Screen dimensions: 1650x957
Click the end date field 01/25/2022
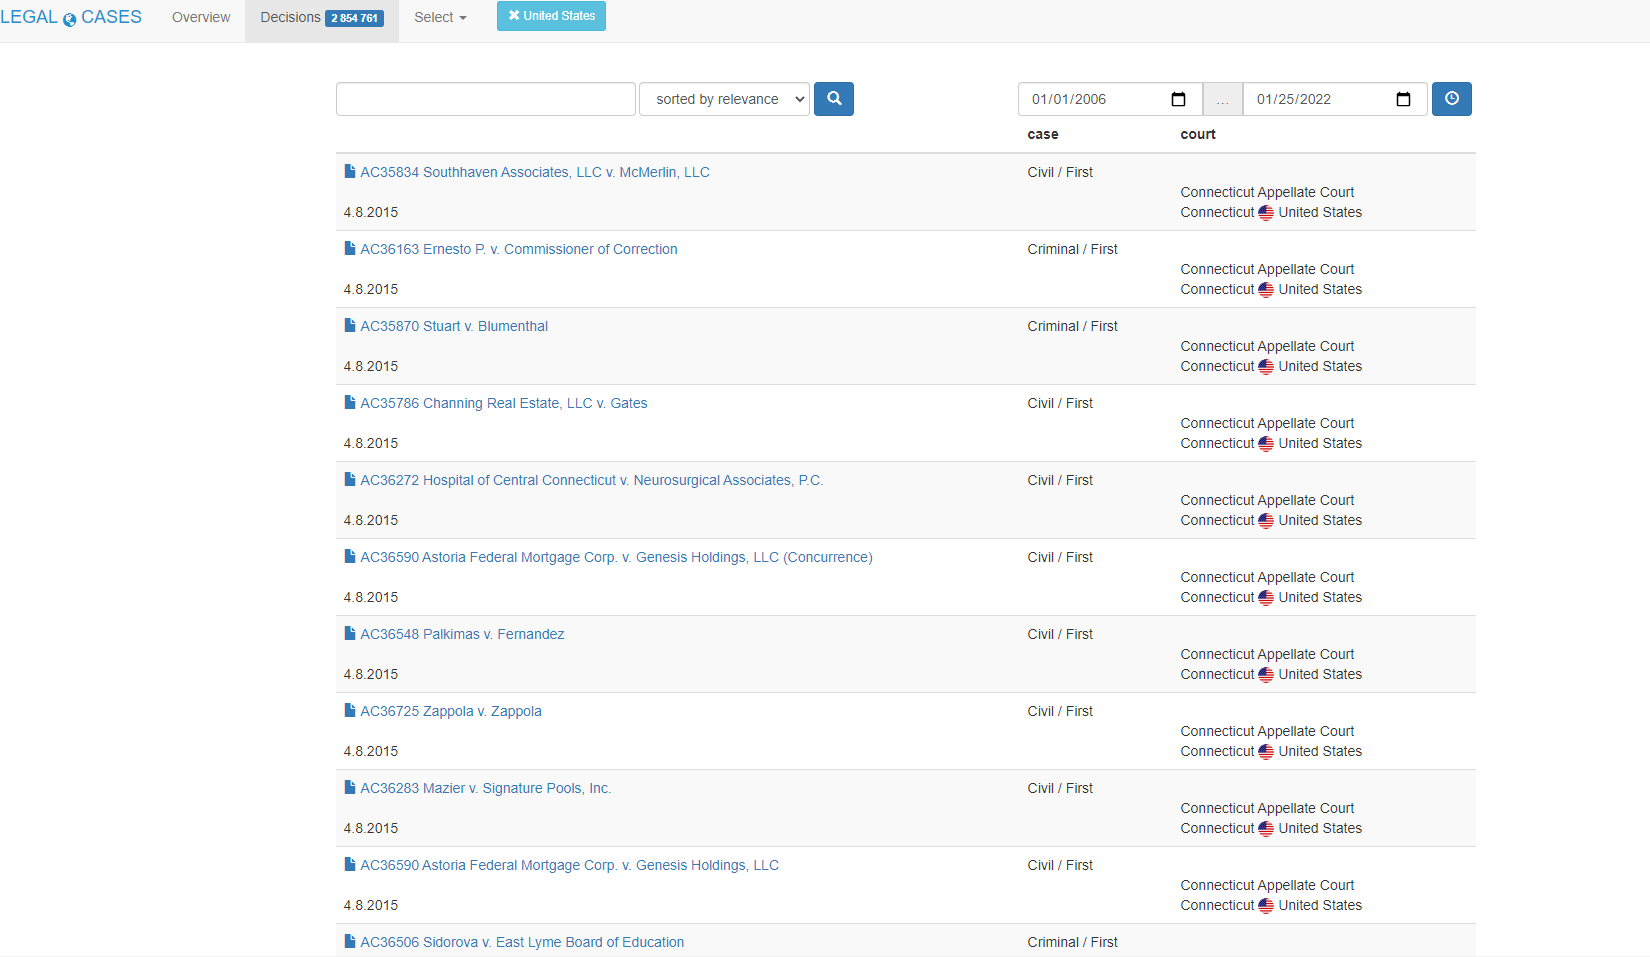pos(1335,99)
